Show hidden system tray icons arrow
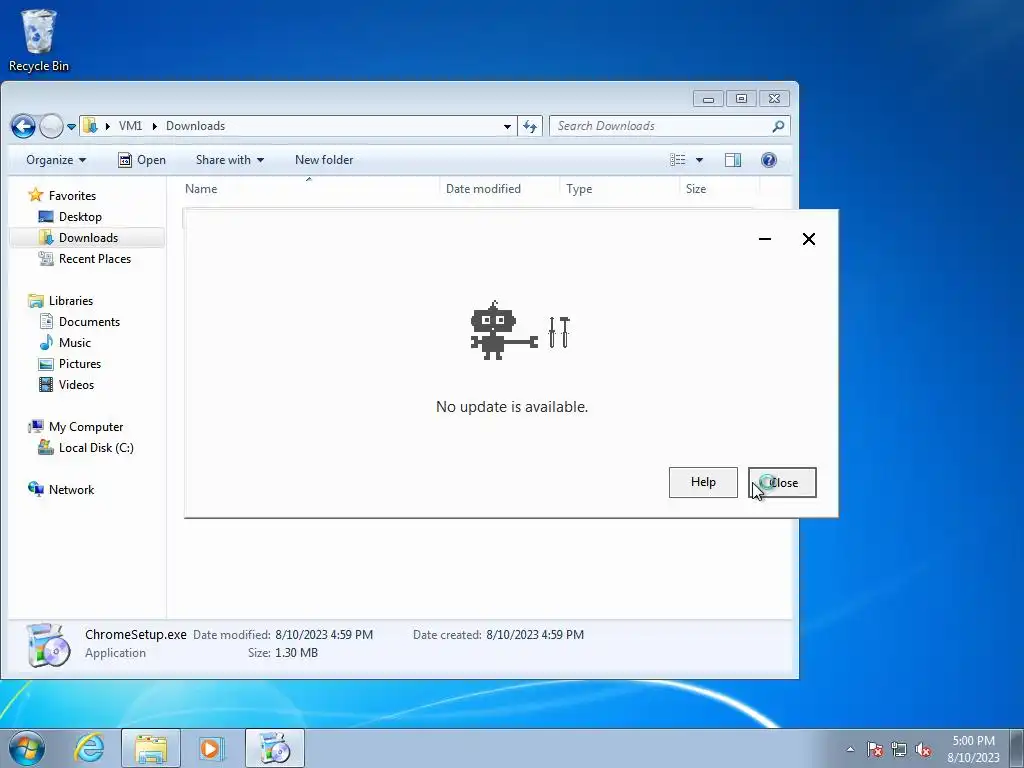The image size is (1024, 768). pyautogui.click(x=850, y=749)
